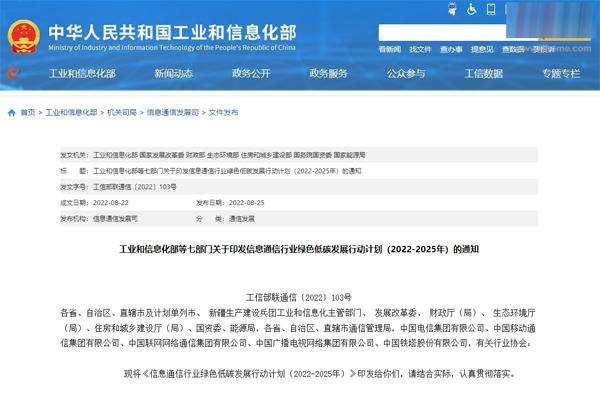Open the 政务公开 nav menu
The height and width of the screenshot is (398, 600).
tap(251, 73)
